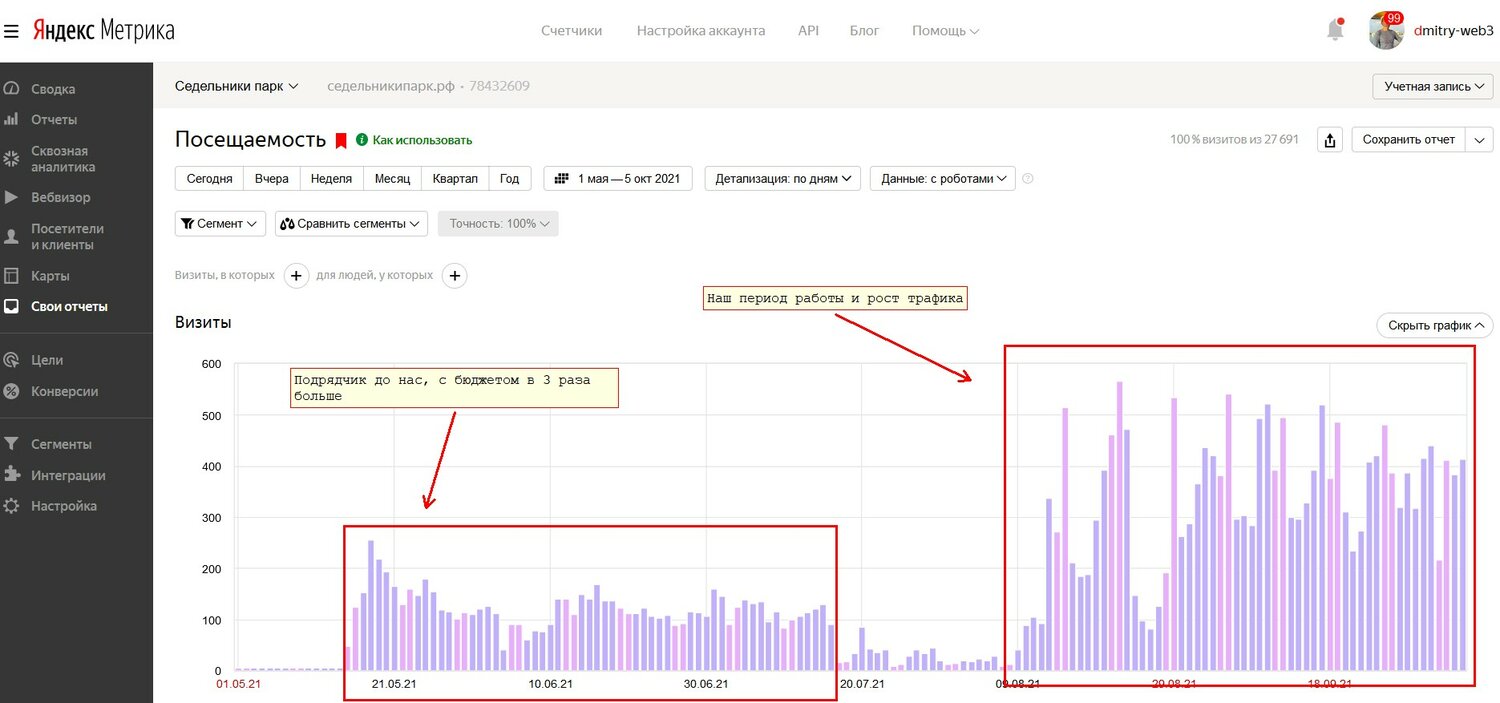The height and width of the screenshot is (703, 1500).
Task: Open the date range 1 мая — 5 окт 2021
Action: (618, 179)
